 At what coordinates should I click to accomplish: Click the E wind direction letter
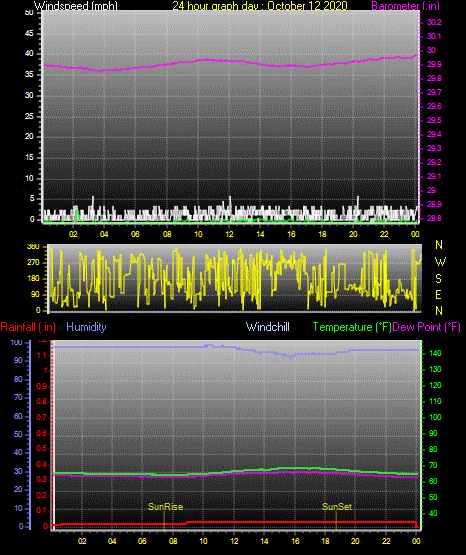(438, 294)
